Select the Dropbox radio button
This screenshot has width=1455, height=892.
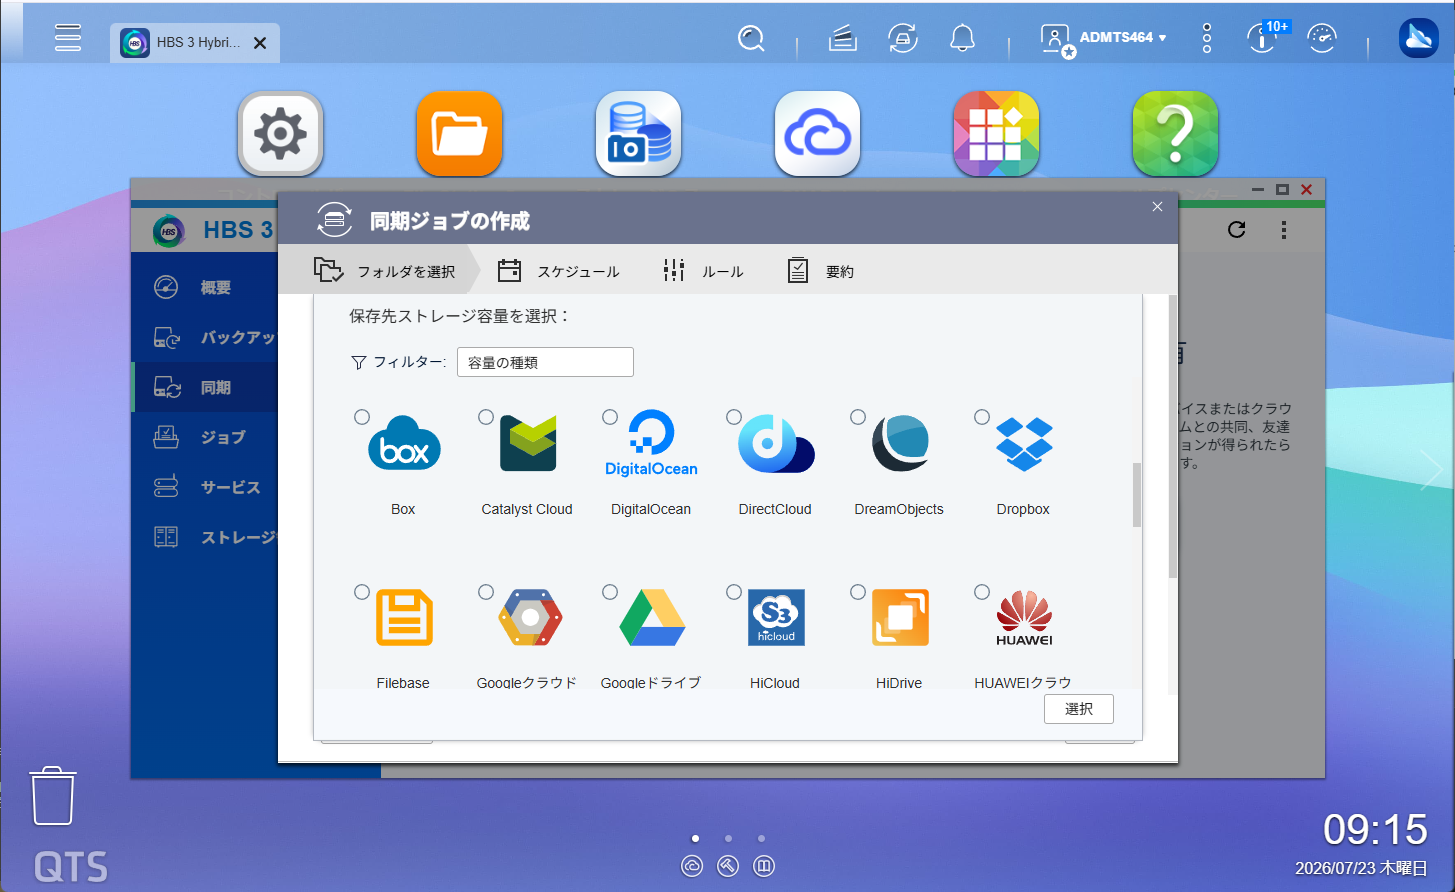click(x=982, y=417)
